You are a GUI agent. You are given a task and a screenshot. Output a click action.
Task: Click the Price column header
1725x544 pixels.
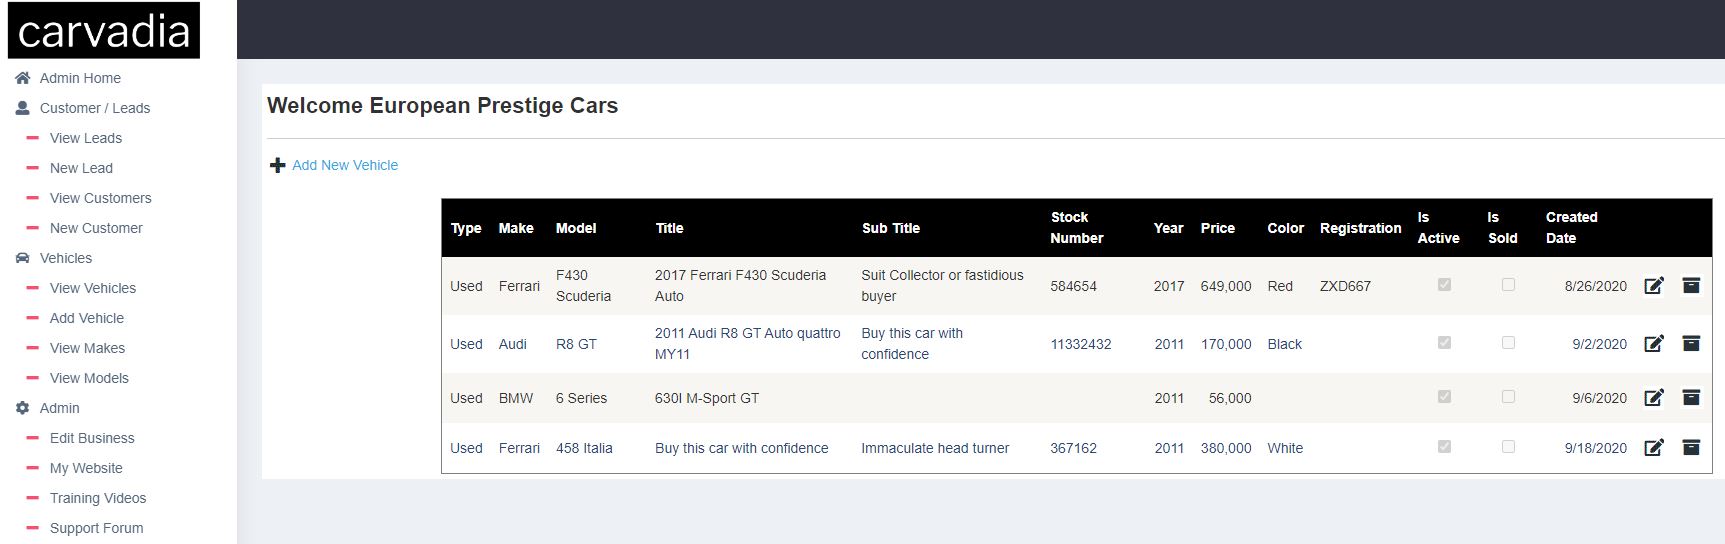tap(1217, 228)
